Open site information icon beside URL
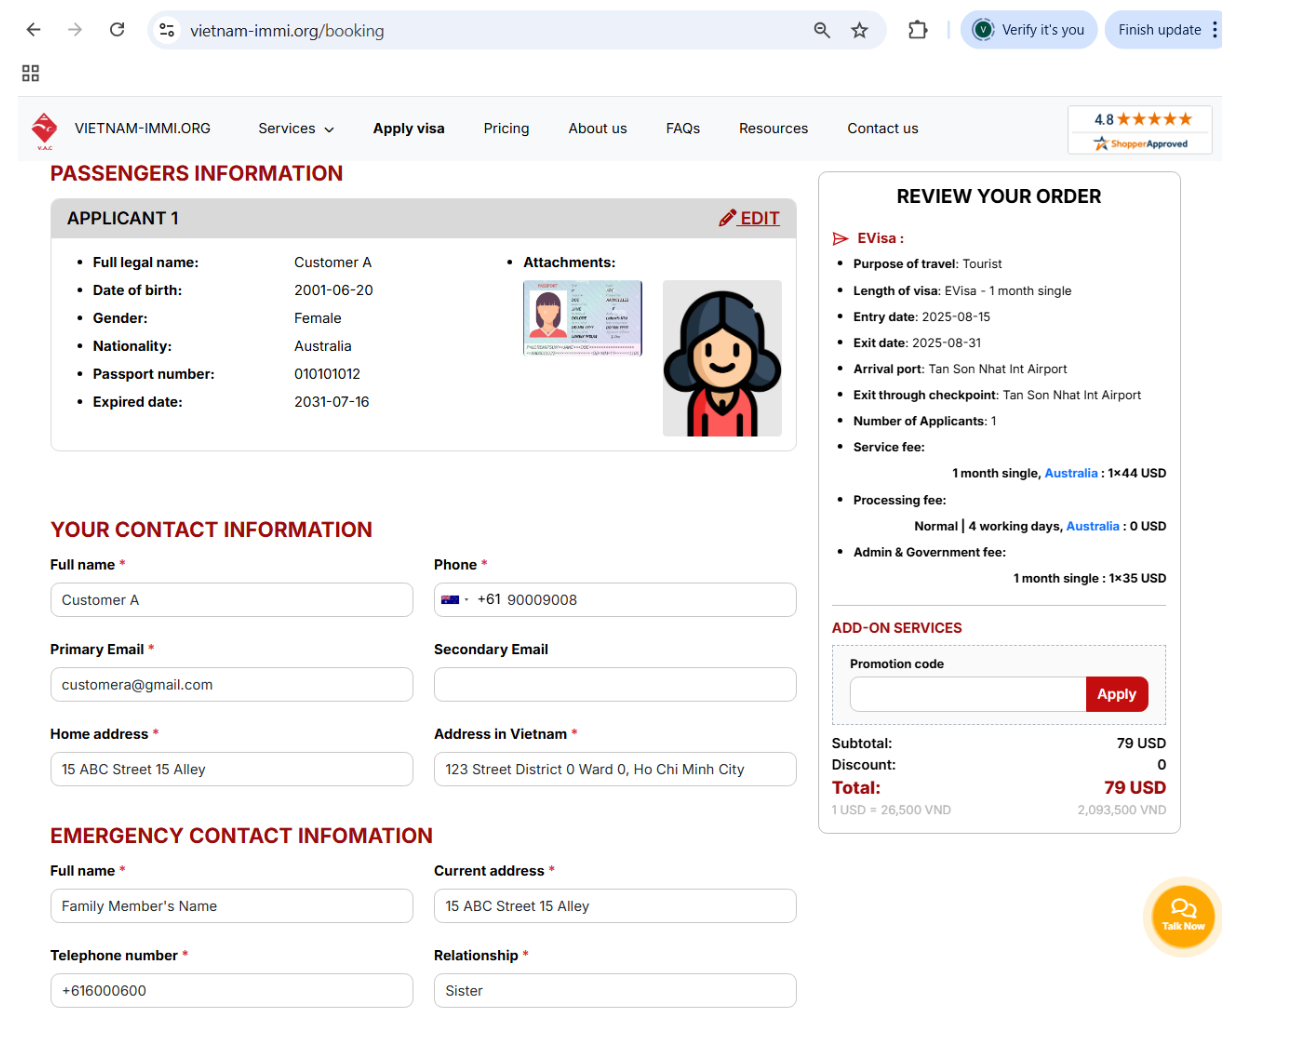 click(167, 30)
